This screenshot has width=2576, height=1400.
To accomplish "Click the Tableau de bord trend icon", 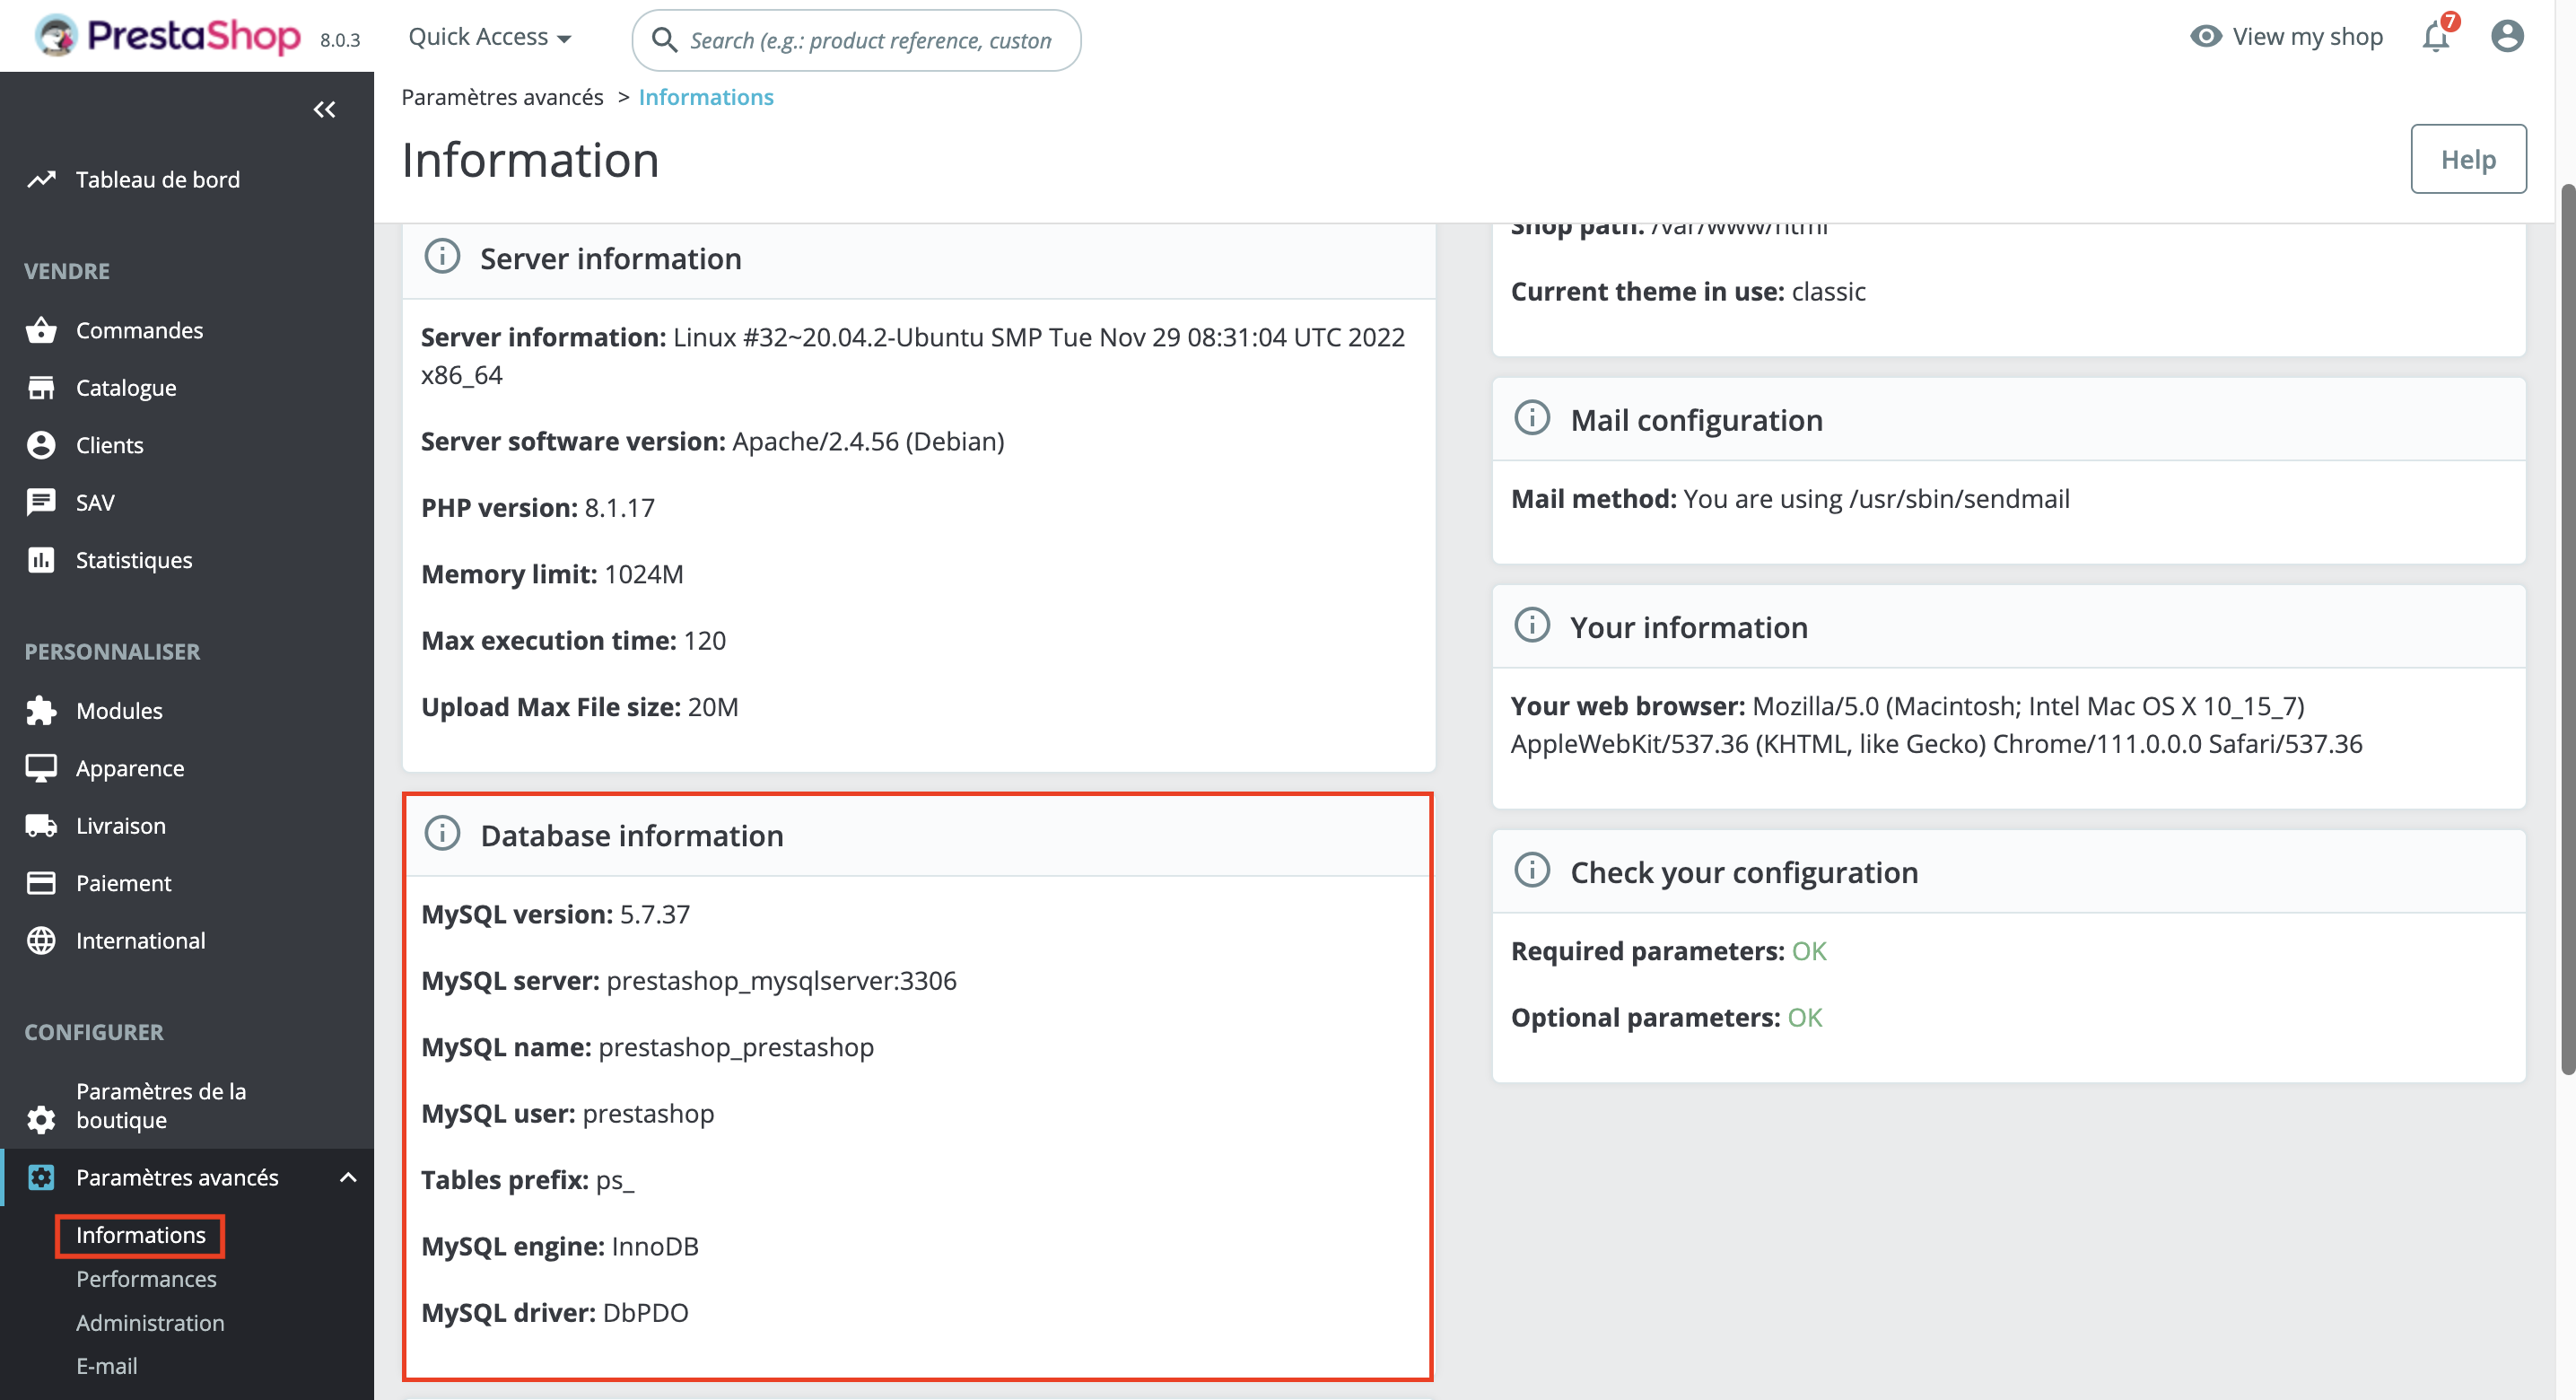I will (41, 179).
